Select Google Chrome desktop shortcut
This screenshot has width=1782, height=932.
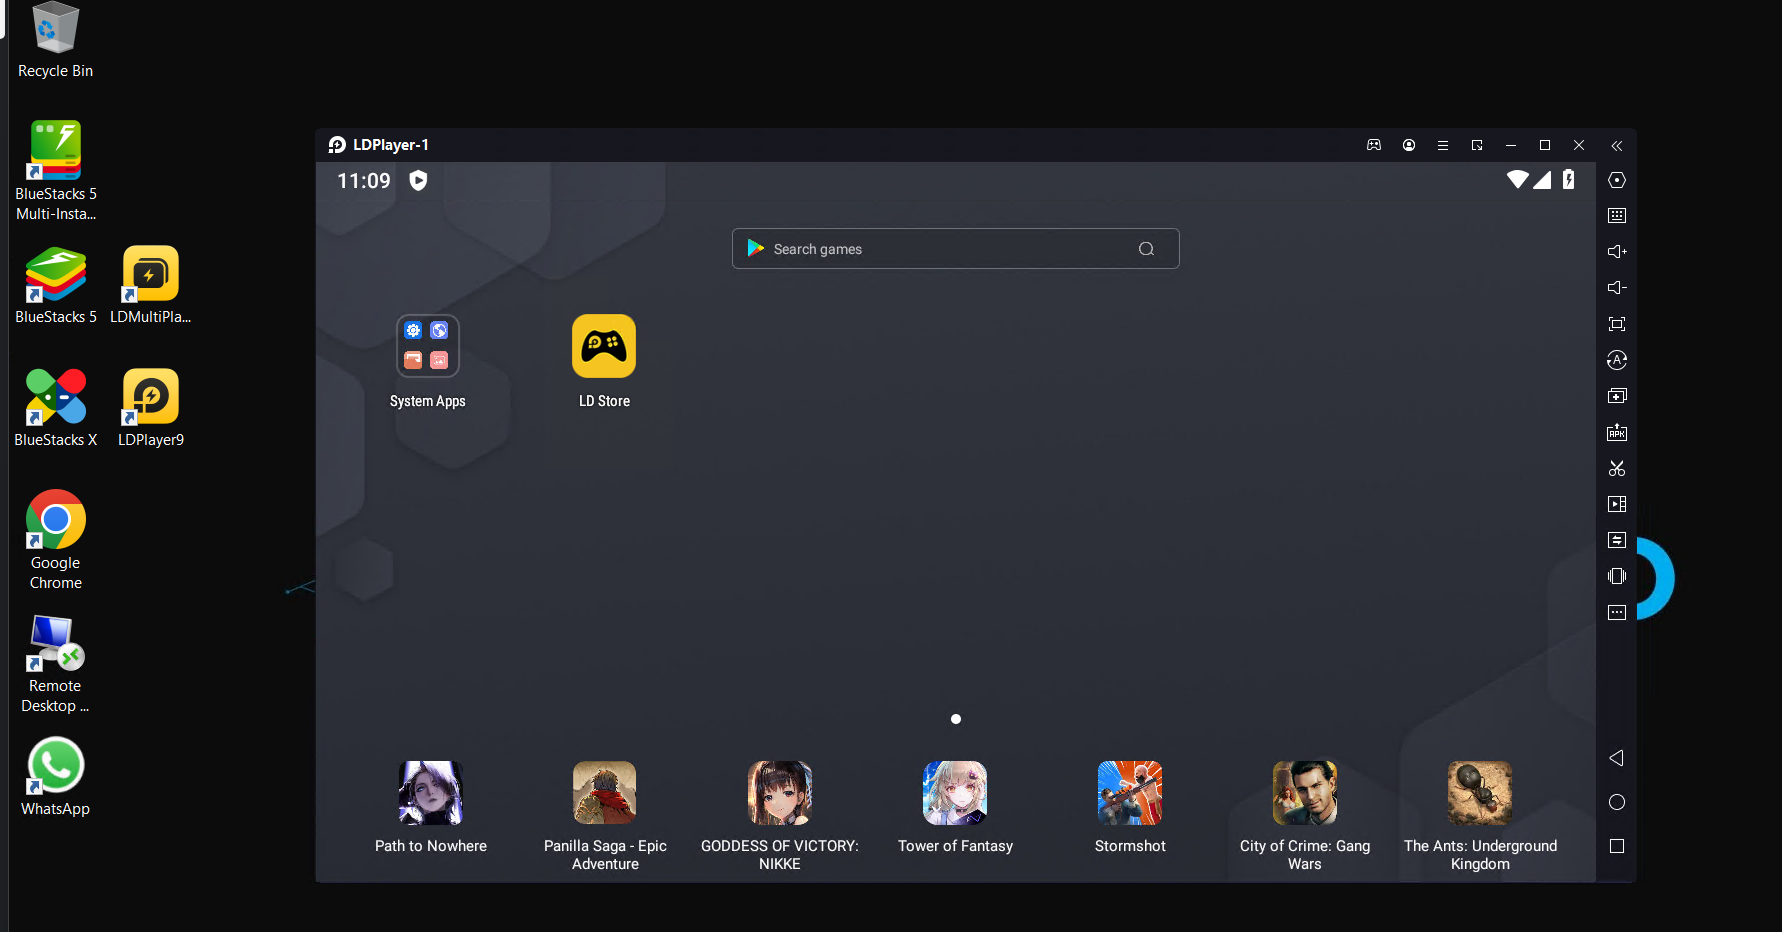(56, 540)
